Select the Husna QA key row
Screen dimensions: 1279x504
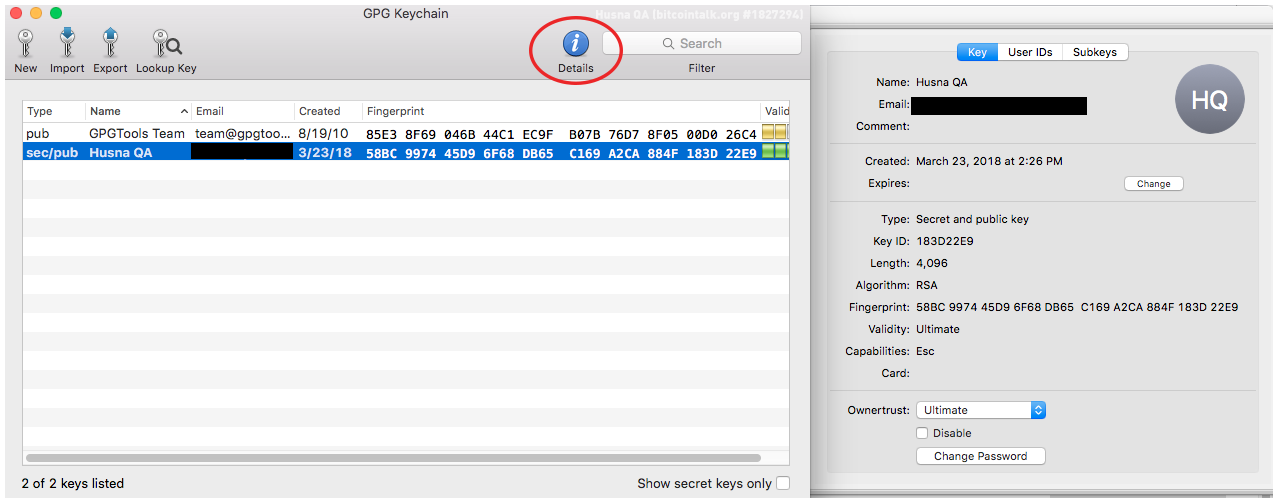coord(406,152)
